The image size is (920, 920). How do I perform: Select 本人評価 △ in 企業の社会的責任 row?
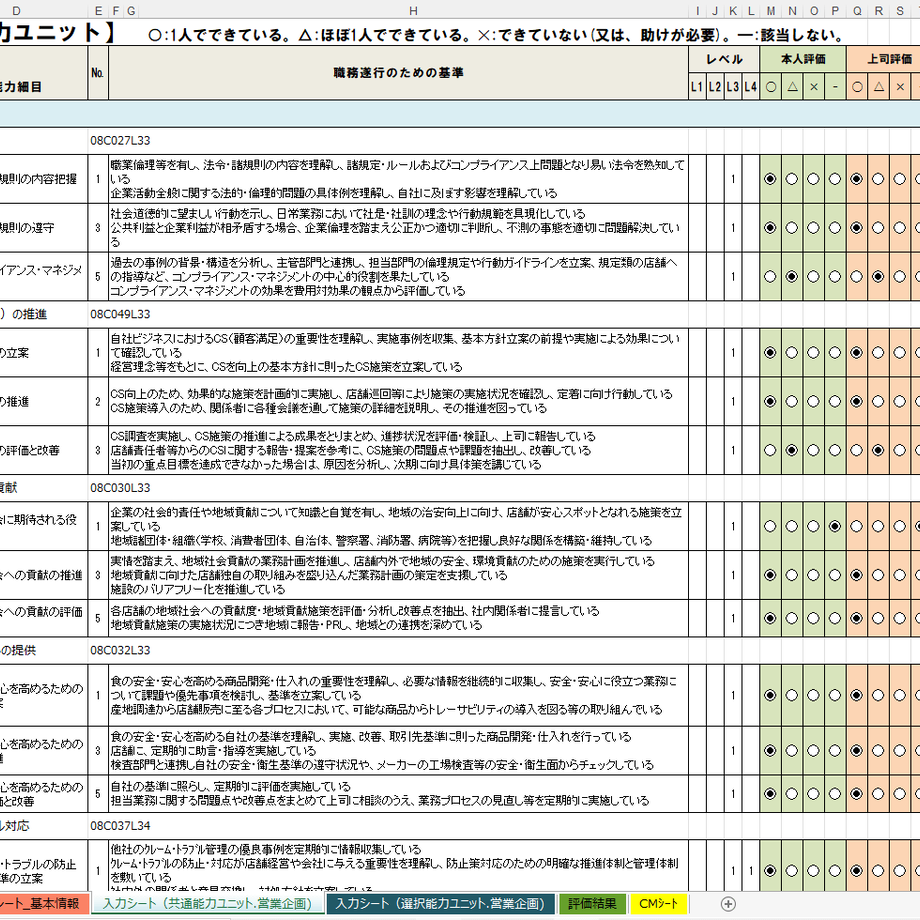(792, 526)
